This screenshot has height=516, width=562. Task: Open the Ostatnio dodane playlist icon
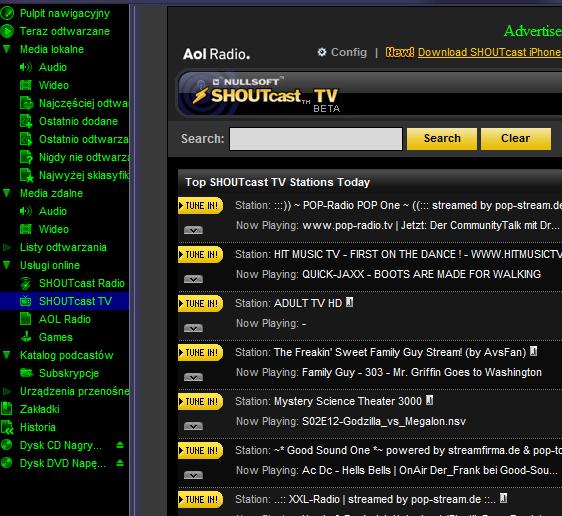pos(26,121)
